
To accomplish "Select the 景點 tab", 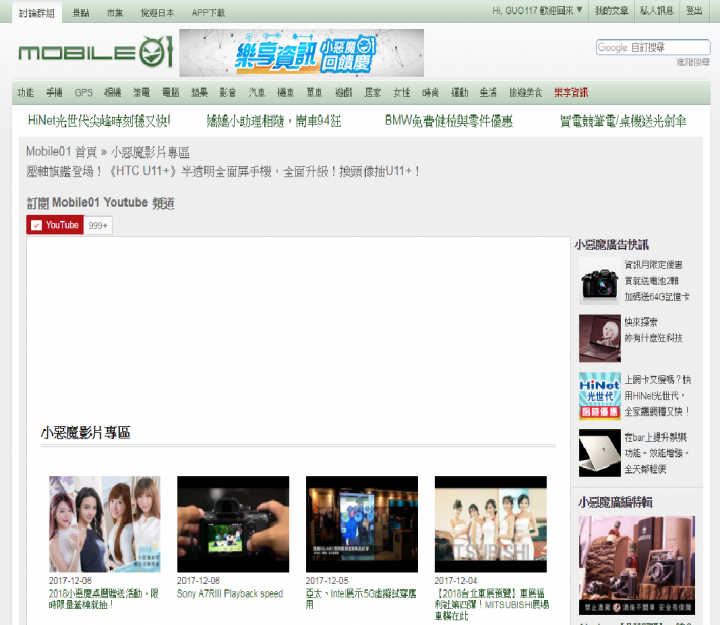I will point(81,13).
